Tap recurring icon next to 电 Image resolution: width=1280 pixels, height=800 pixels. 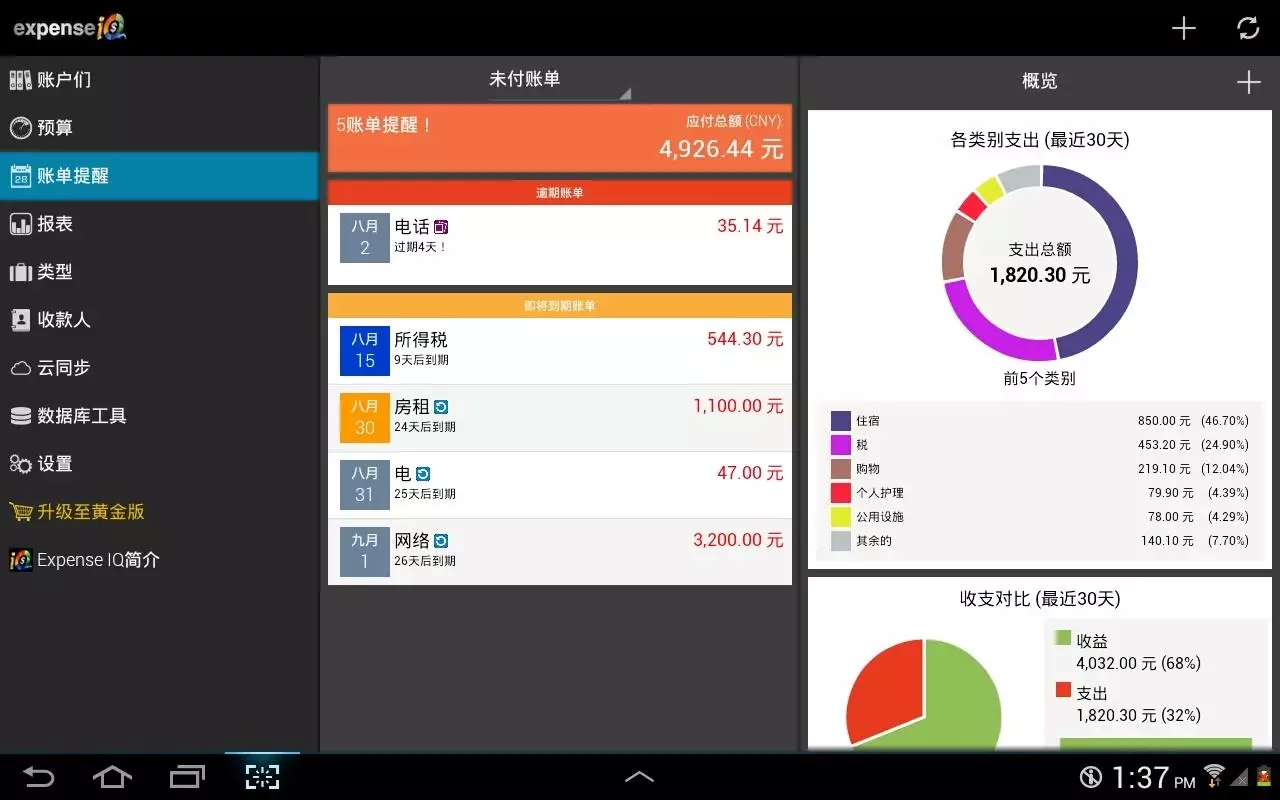pyautogui.click(x=422, y=474)
